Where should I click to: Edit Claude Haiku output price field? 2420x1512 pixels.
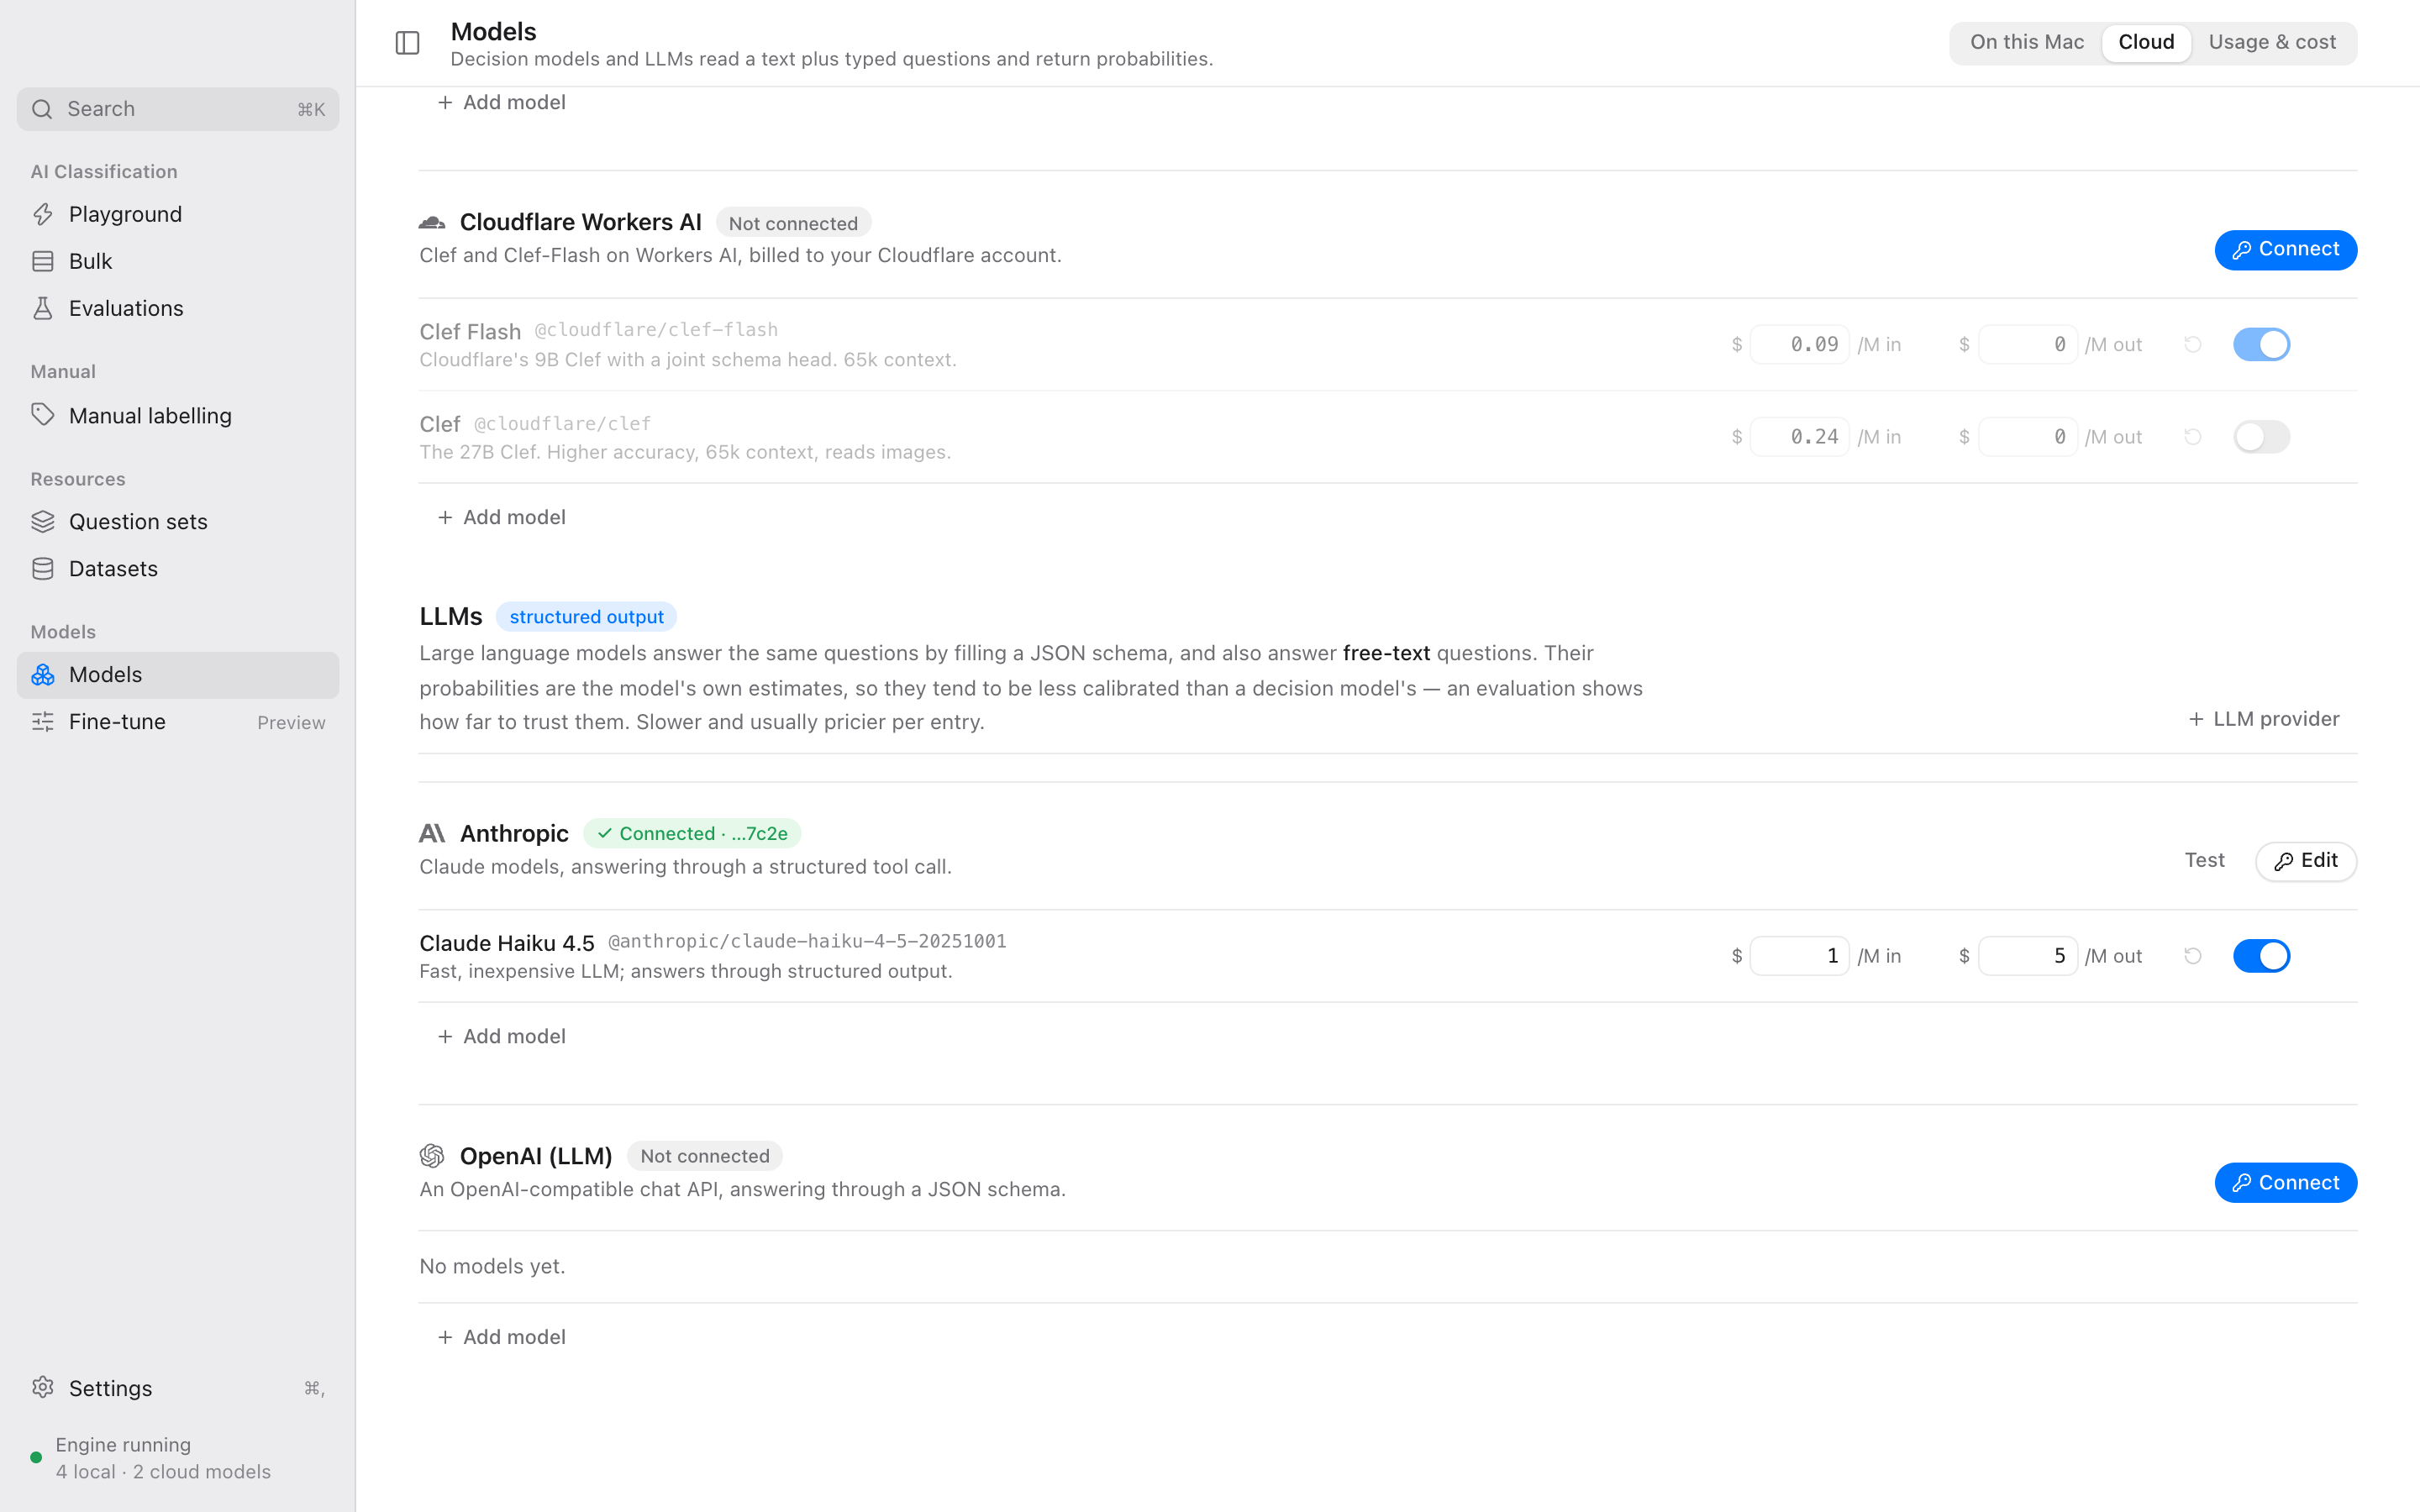(x=2027, y=956)
